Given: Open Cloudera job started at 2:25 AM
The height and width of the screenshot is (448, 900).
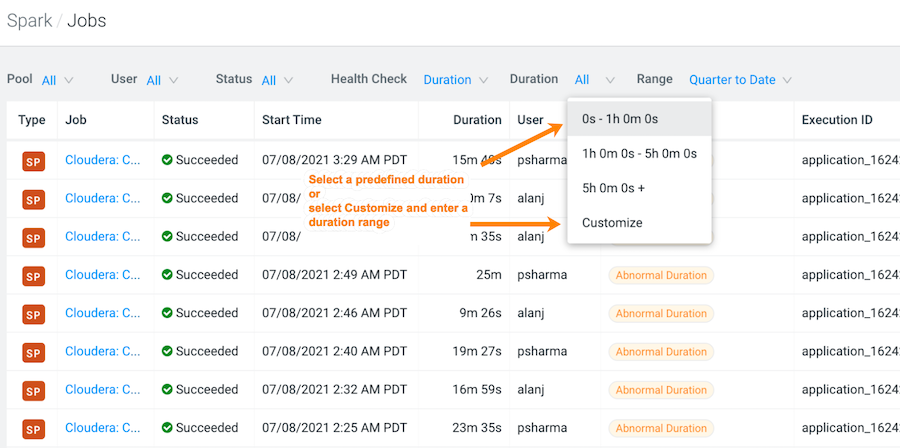Looking at the screenshot, I should coord(103,428).
